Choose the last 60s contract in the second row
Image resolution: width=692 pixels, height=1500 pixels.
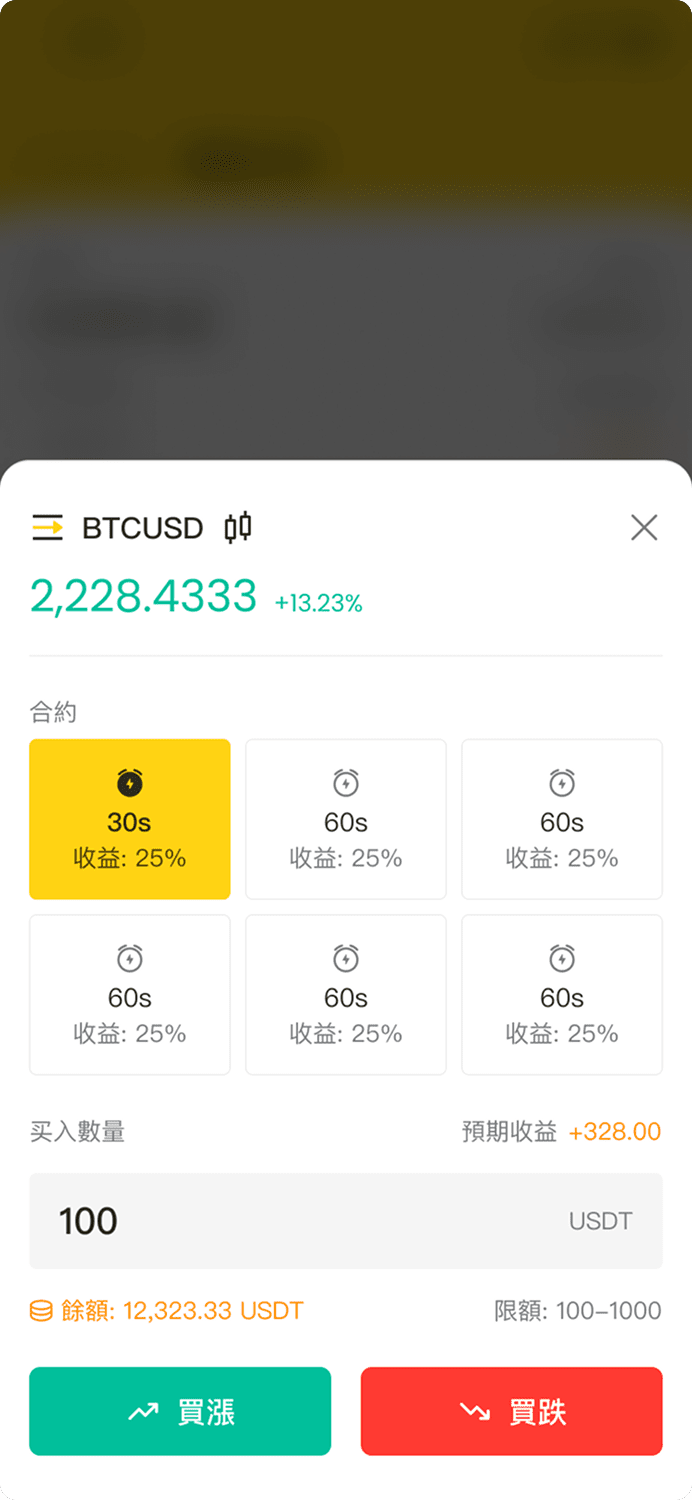pyautogui.click(x=562, y=995)
